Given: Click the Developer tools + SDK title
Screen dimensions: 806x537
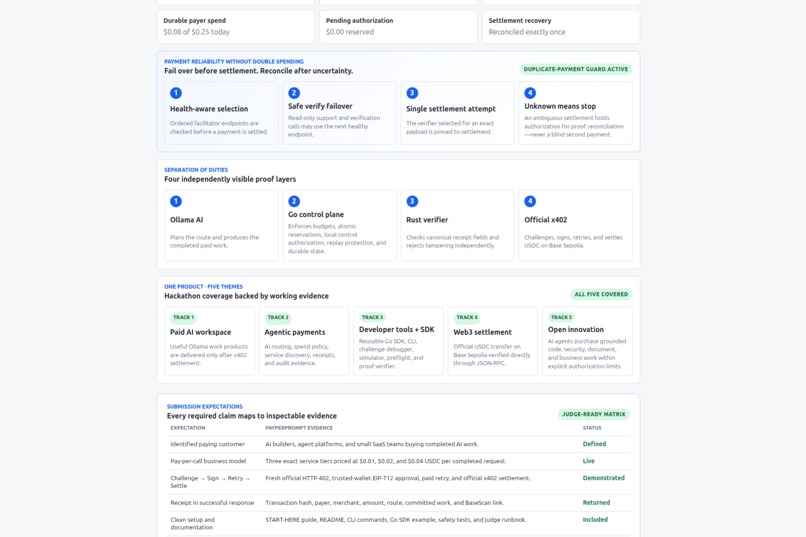Looking at the screenshot, I should 397,329.
